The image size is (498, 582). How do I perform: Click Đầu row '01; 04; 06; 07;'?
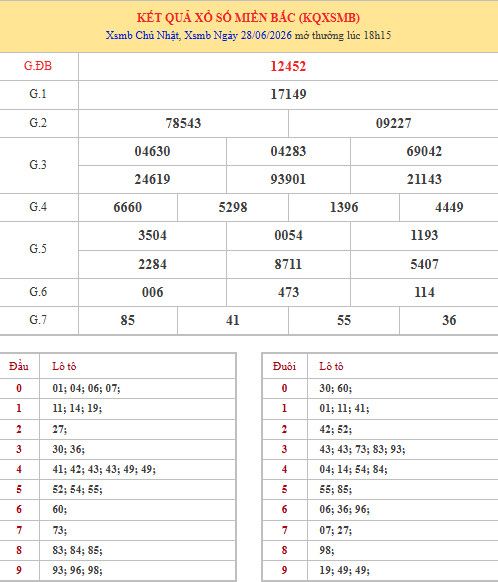coord(86,388)
